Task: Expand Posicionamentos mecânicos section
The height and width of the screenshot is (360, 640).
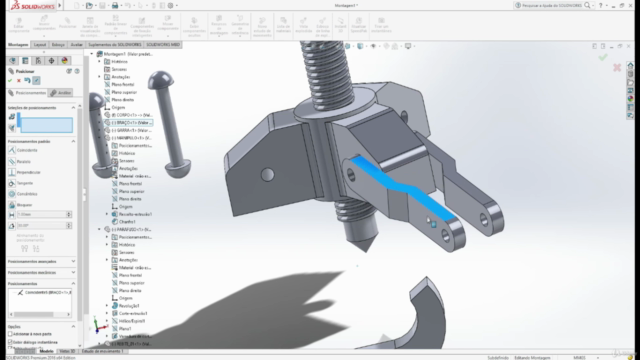Action: tap(73, 272)
